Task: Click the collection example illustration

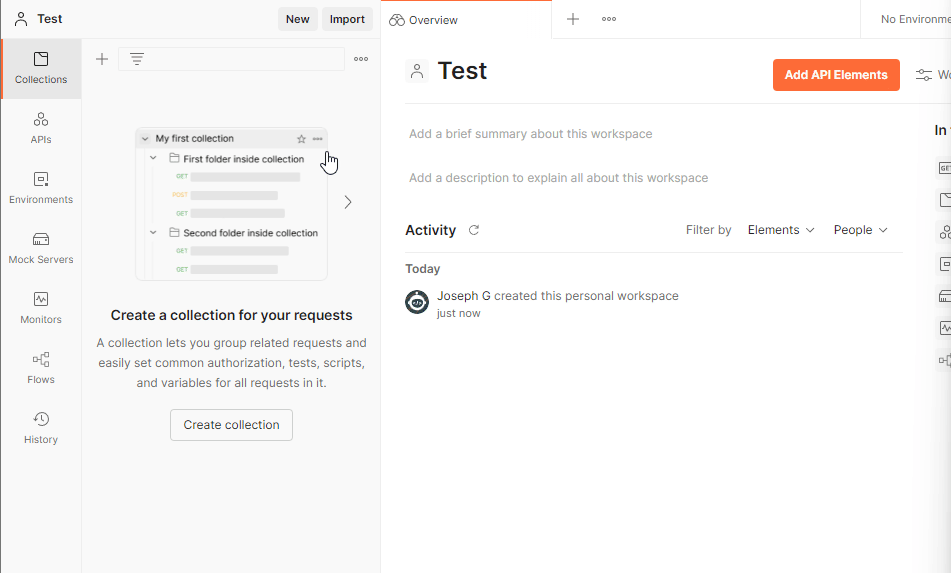Action: (231, 204)
